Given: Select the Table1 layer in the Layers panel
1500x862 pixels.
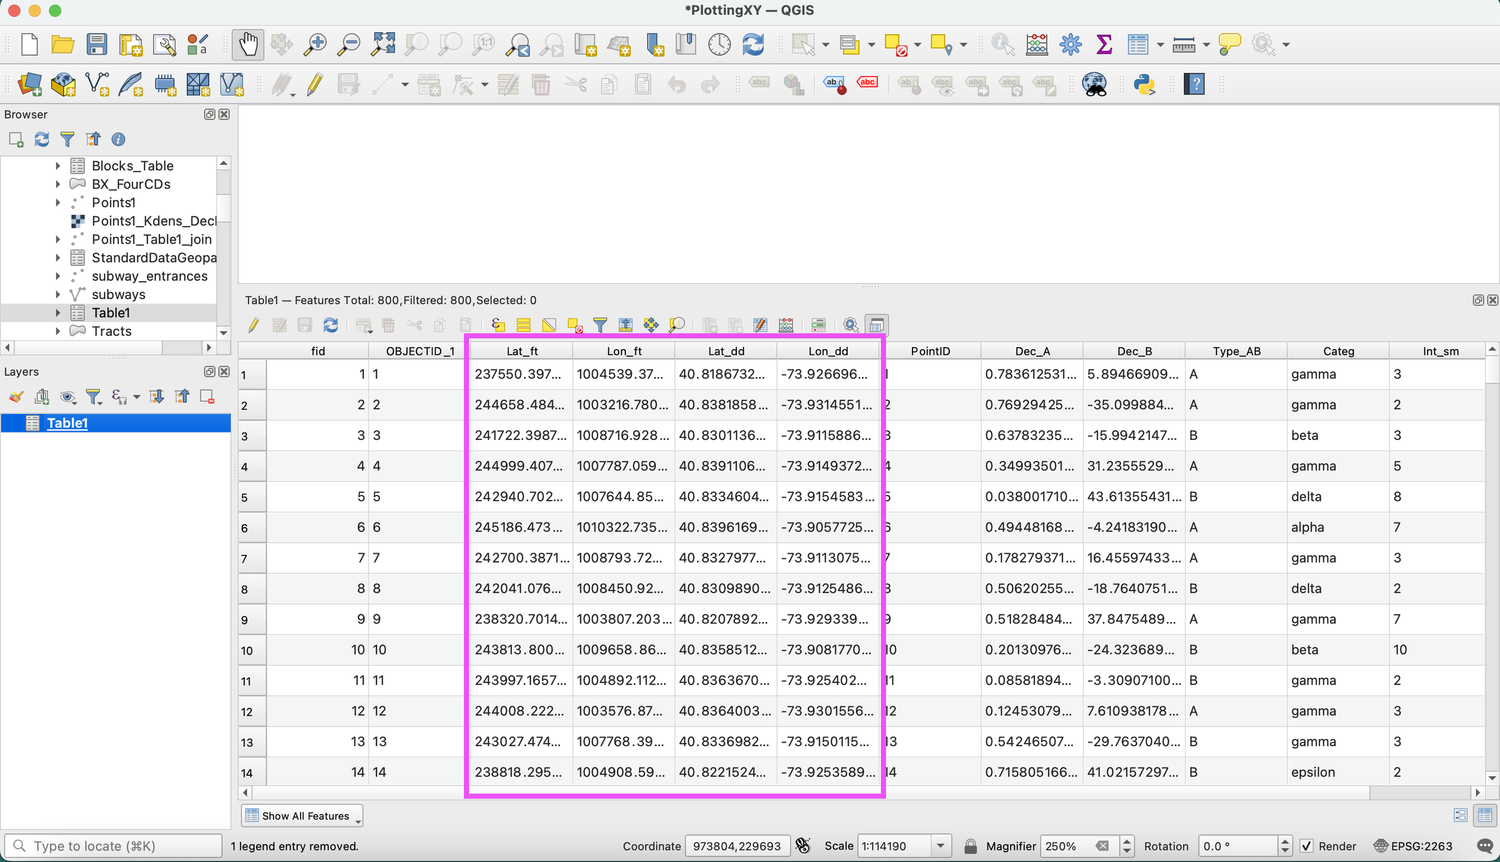Looking at the screenshot, I should point(66,422).
